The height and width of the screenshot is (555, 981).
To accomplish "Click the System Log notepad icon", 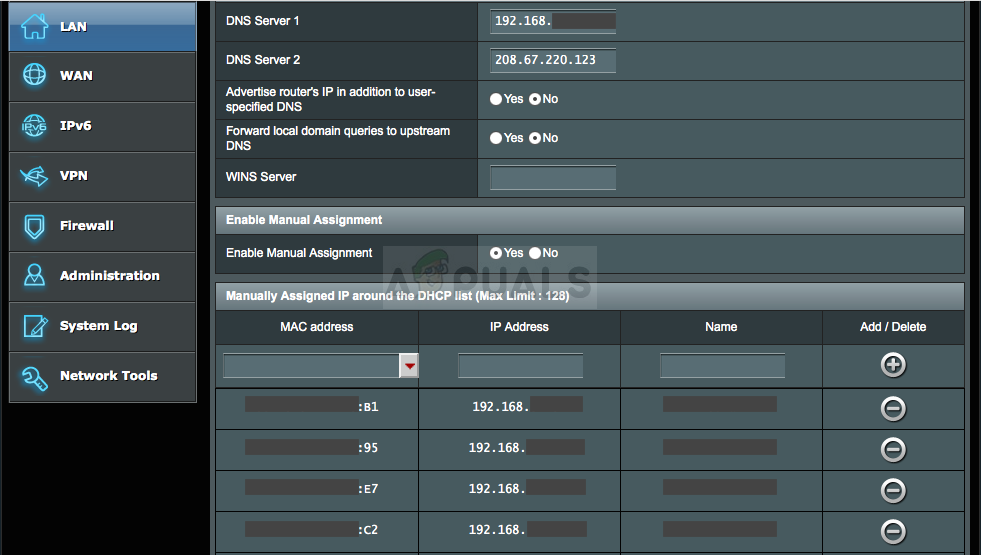I will (x=35, y=326).
